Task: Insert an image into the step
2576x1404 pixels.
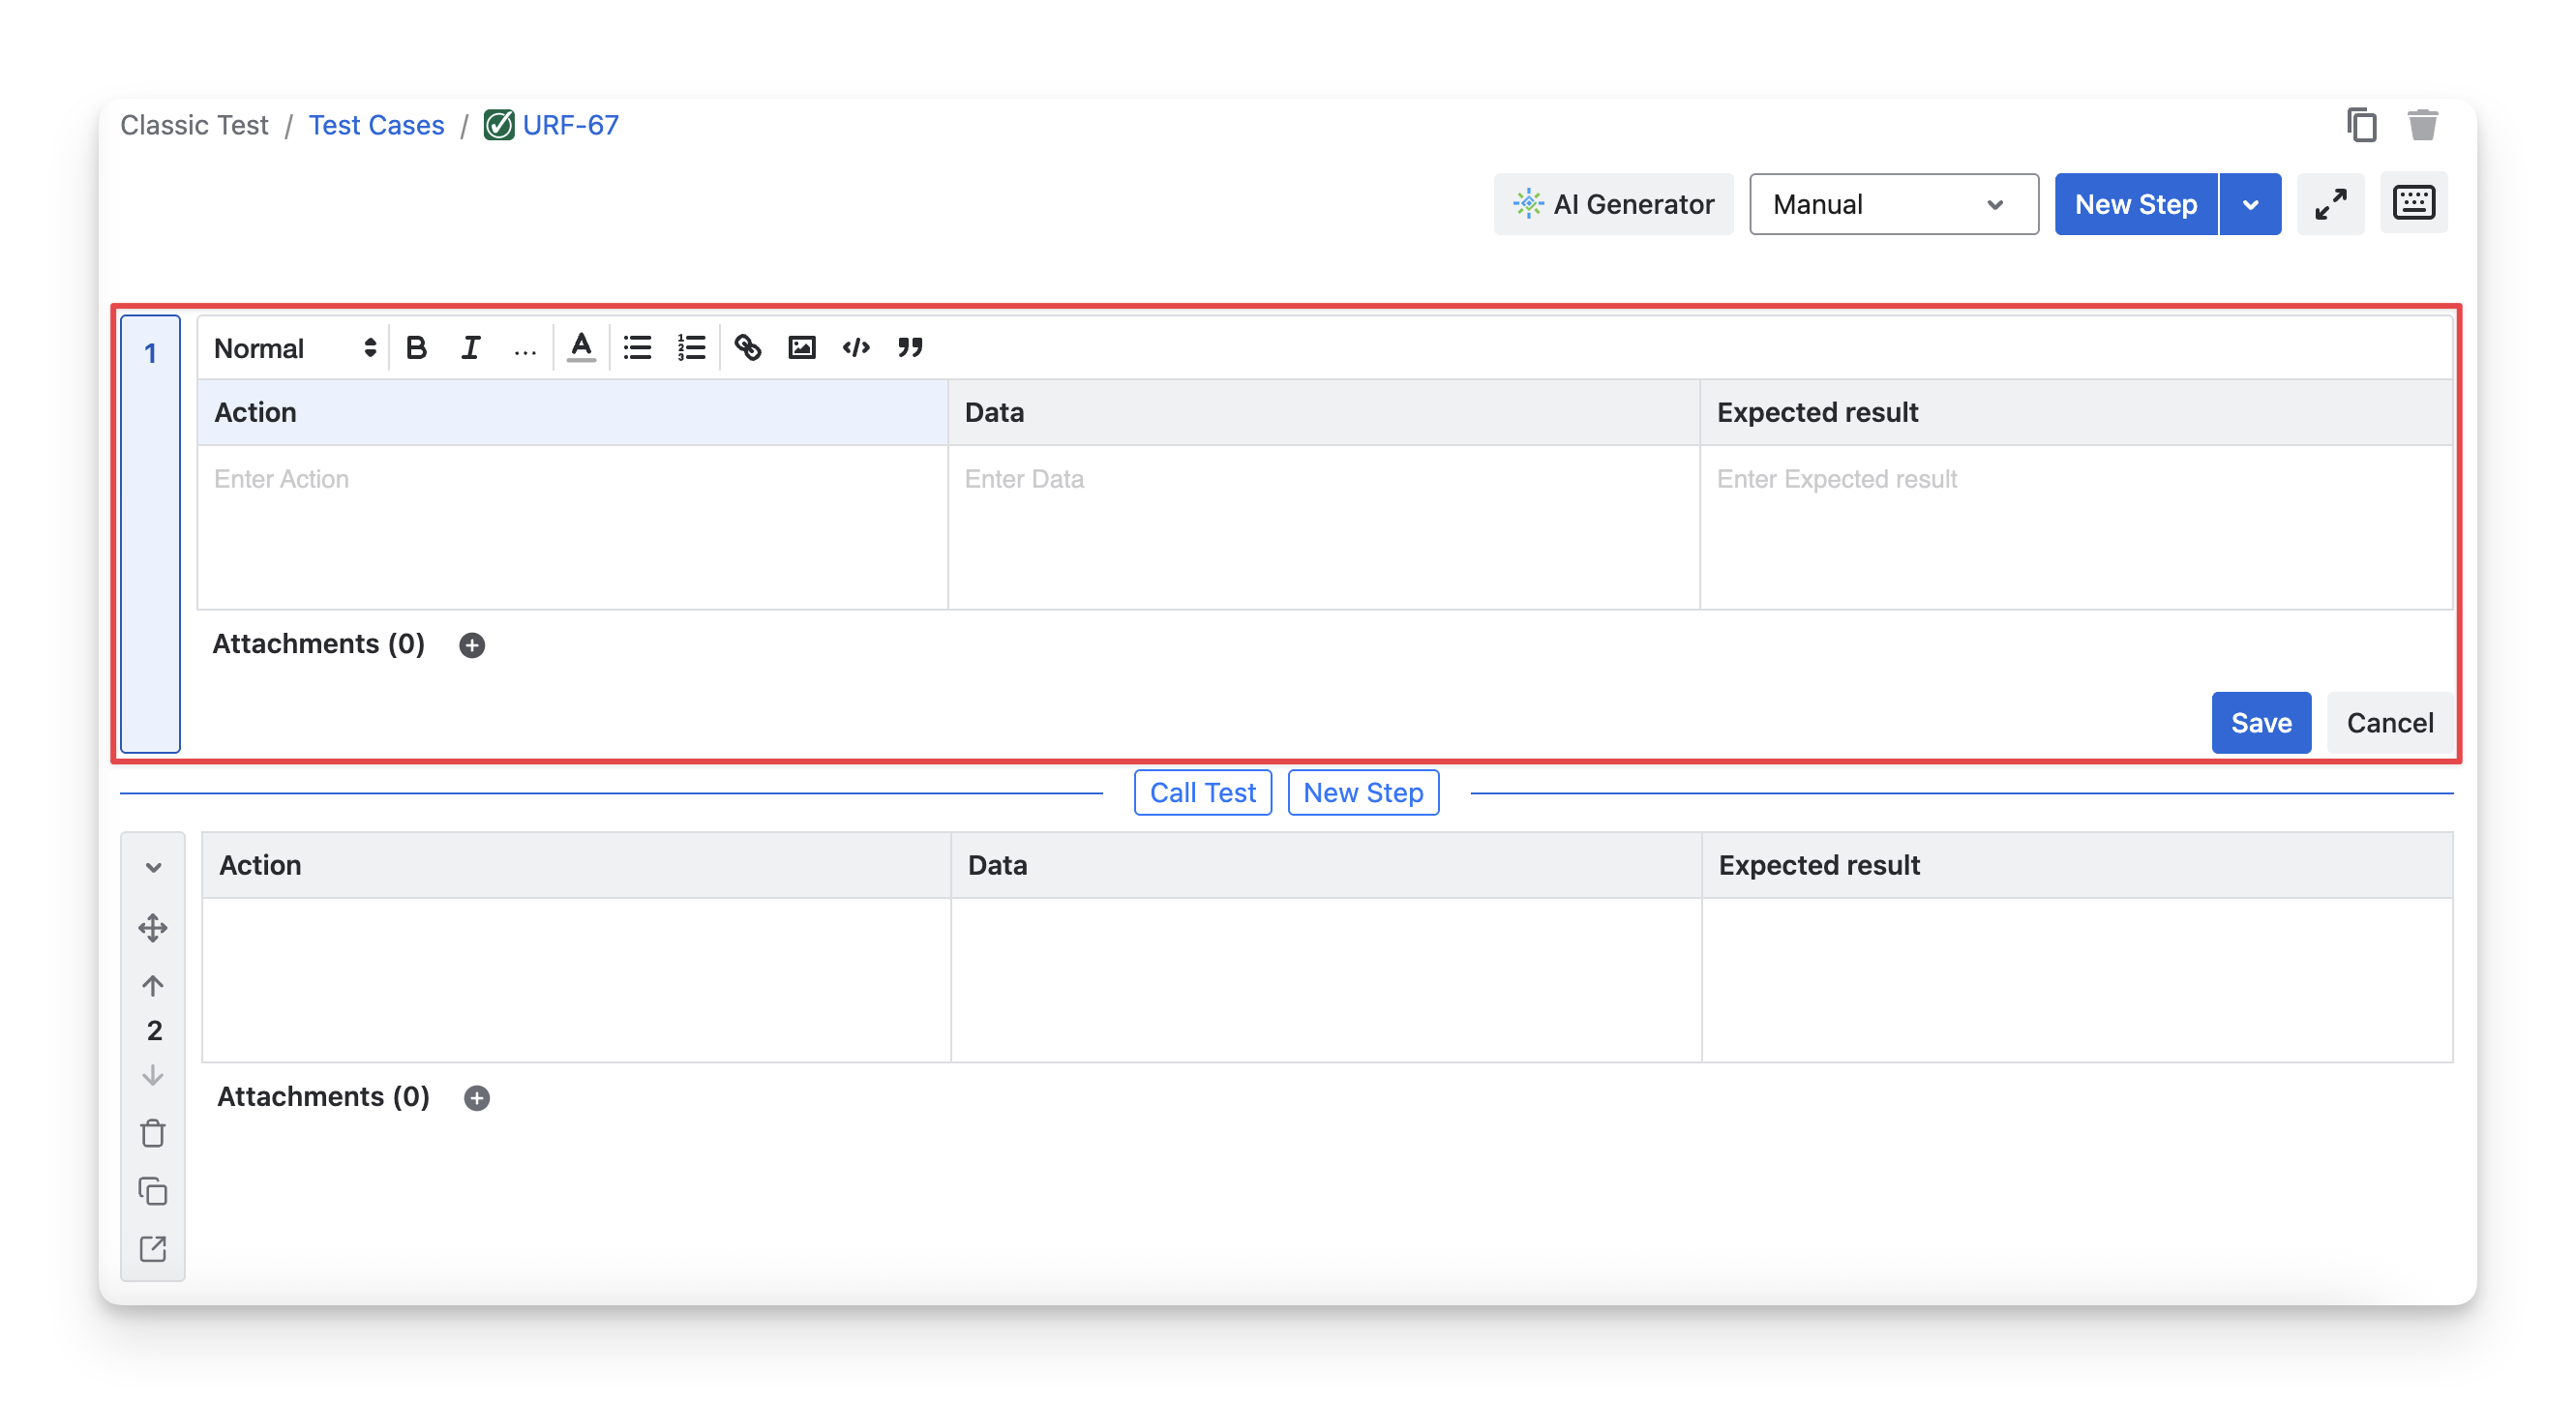Action: tap(802, 347)
